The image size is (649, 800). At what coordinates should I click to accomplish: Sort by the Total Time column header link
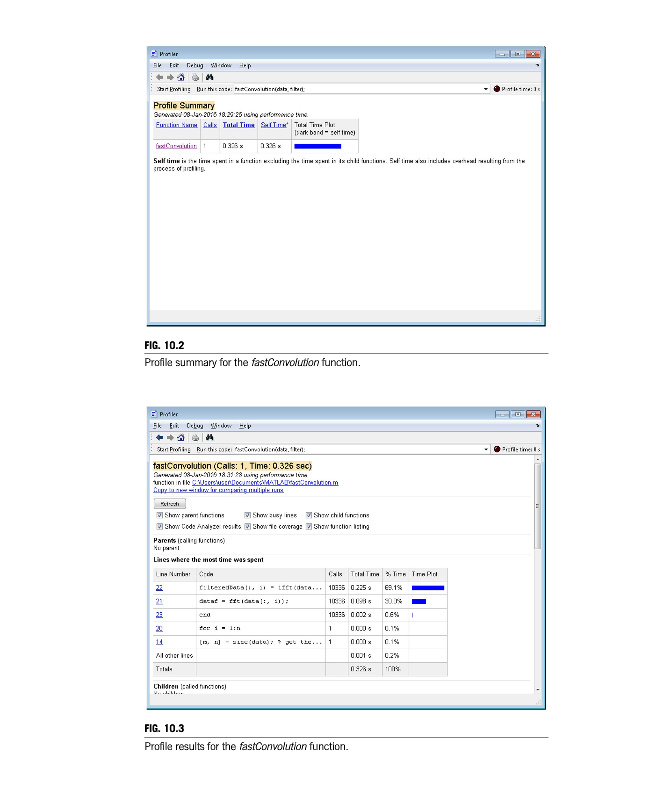(x=238, y=125)
